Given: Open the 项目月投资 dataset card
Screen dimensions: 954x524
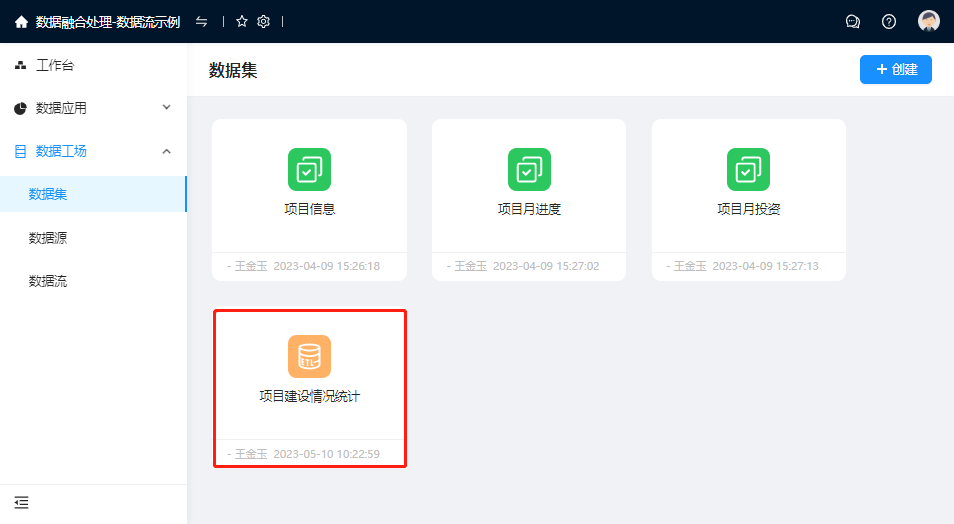Looking at the screenshot, I should [748, 185].
